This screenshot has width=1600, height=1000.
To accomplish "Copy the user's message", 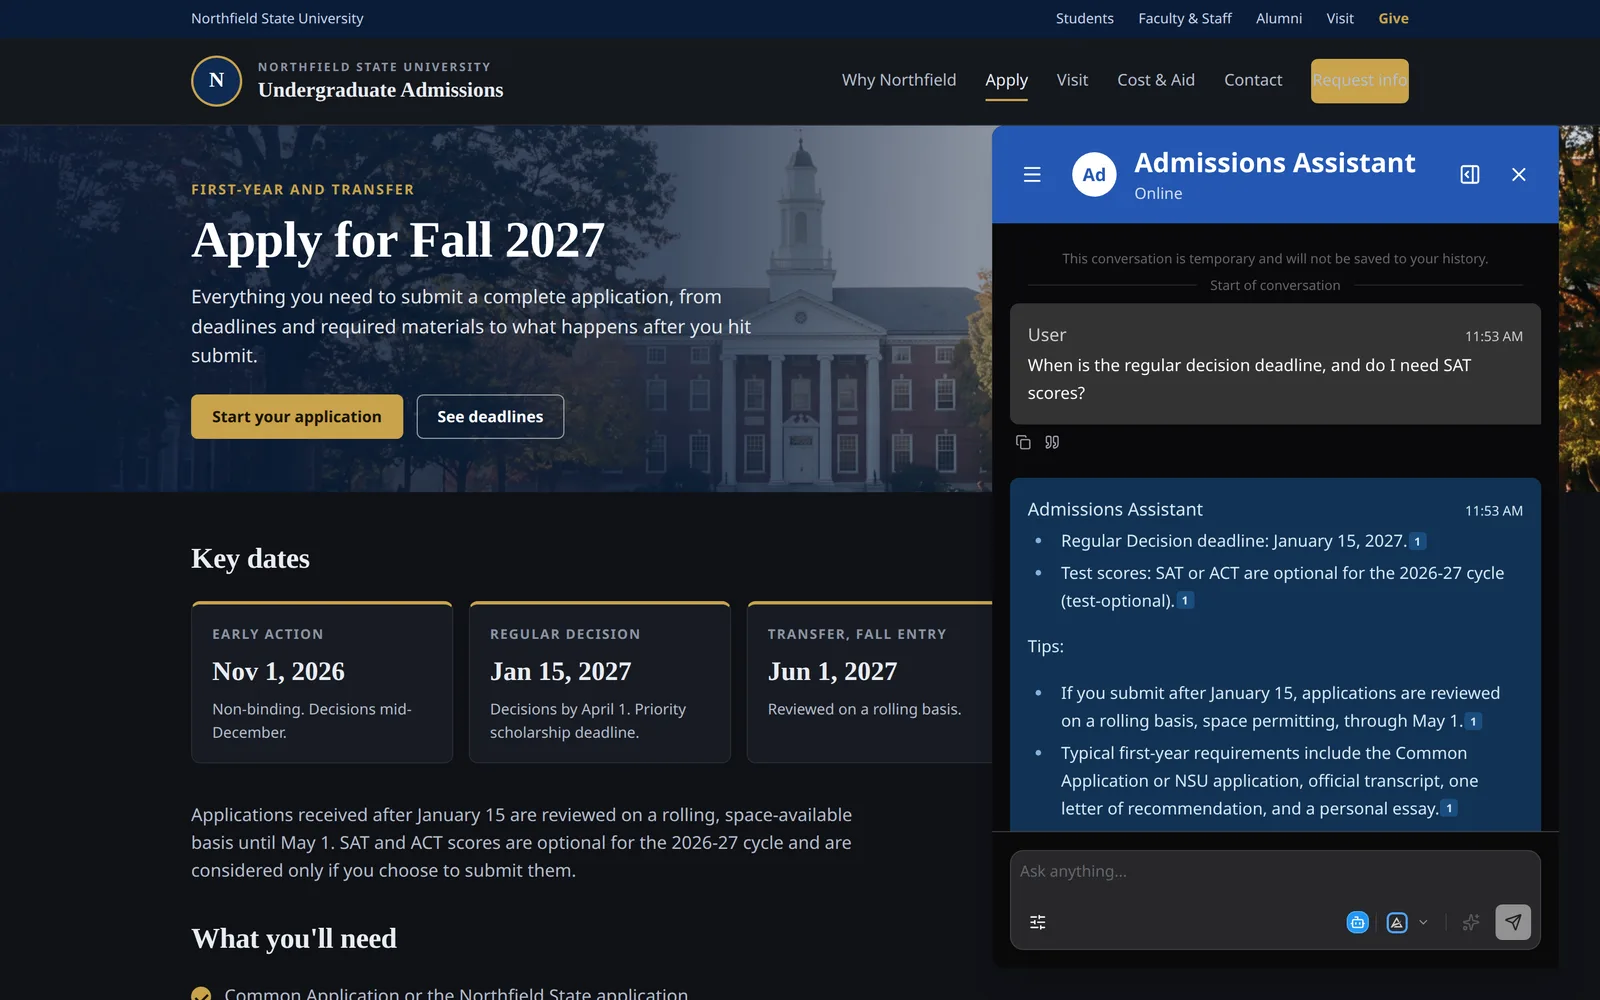I will [x=1023, y=442].
